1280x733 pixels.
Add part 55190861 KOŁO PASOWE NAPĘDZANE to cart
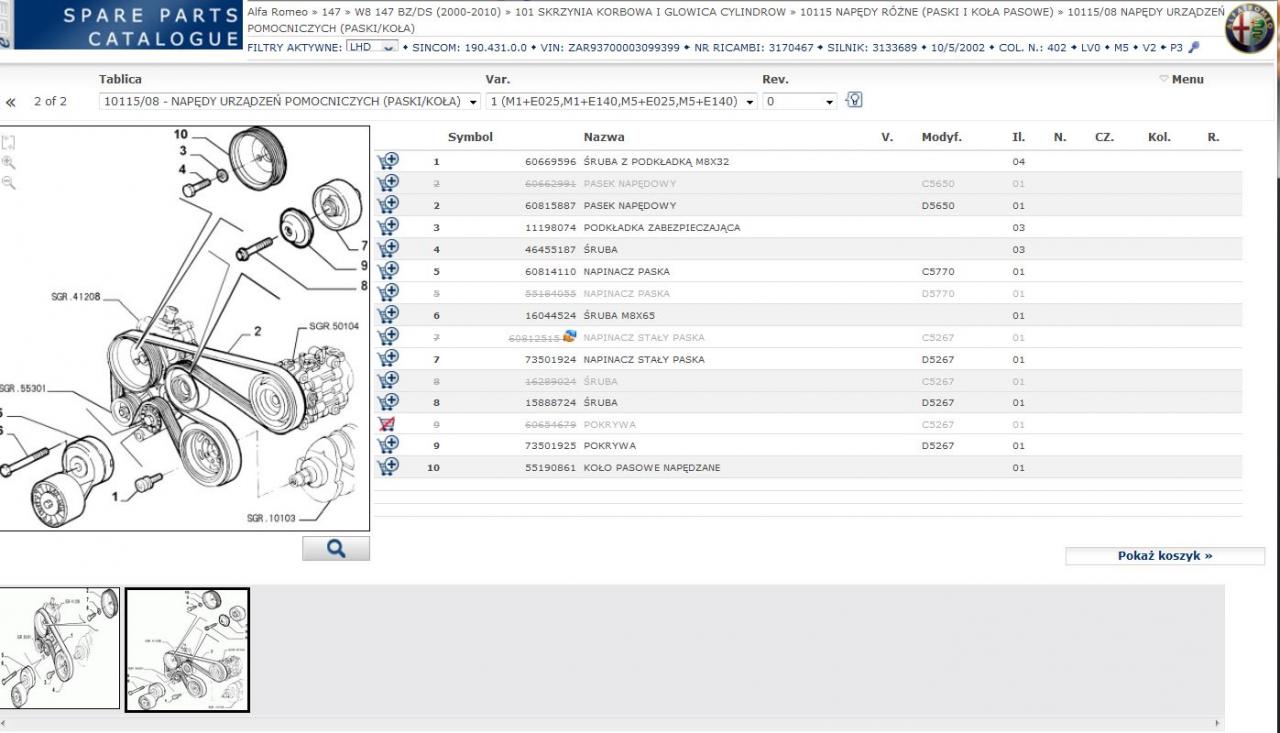(x=387, y=467)
